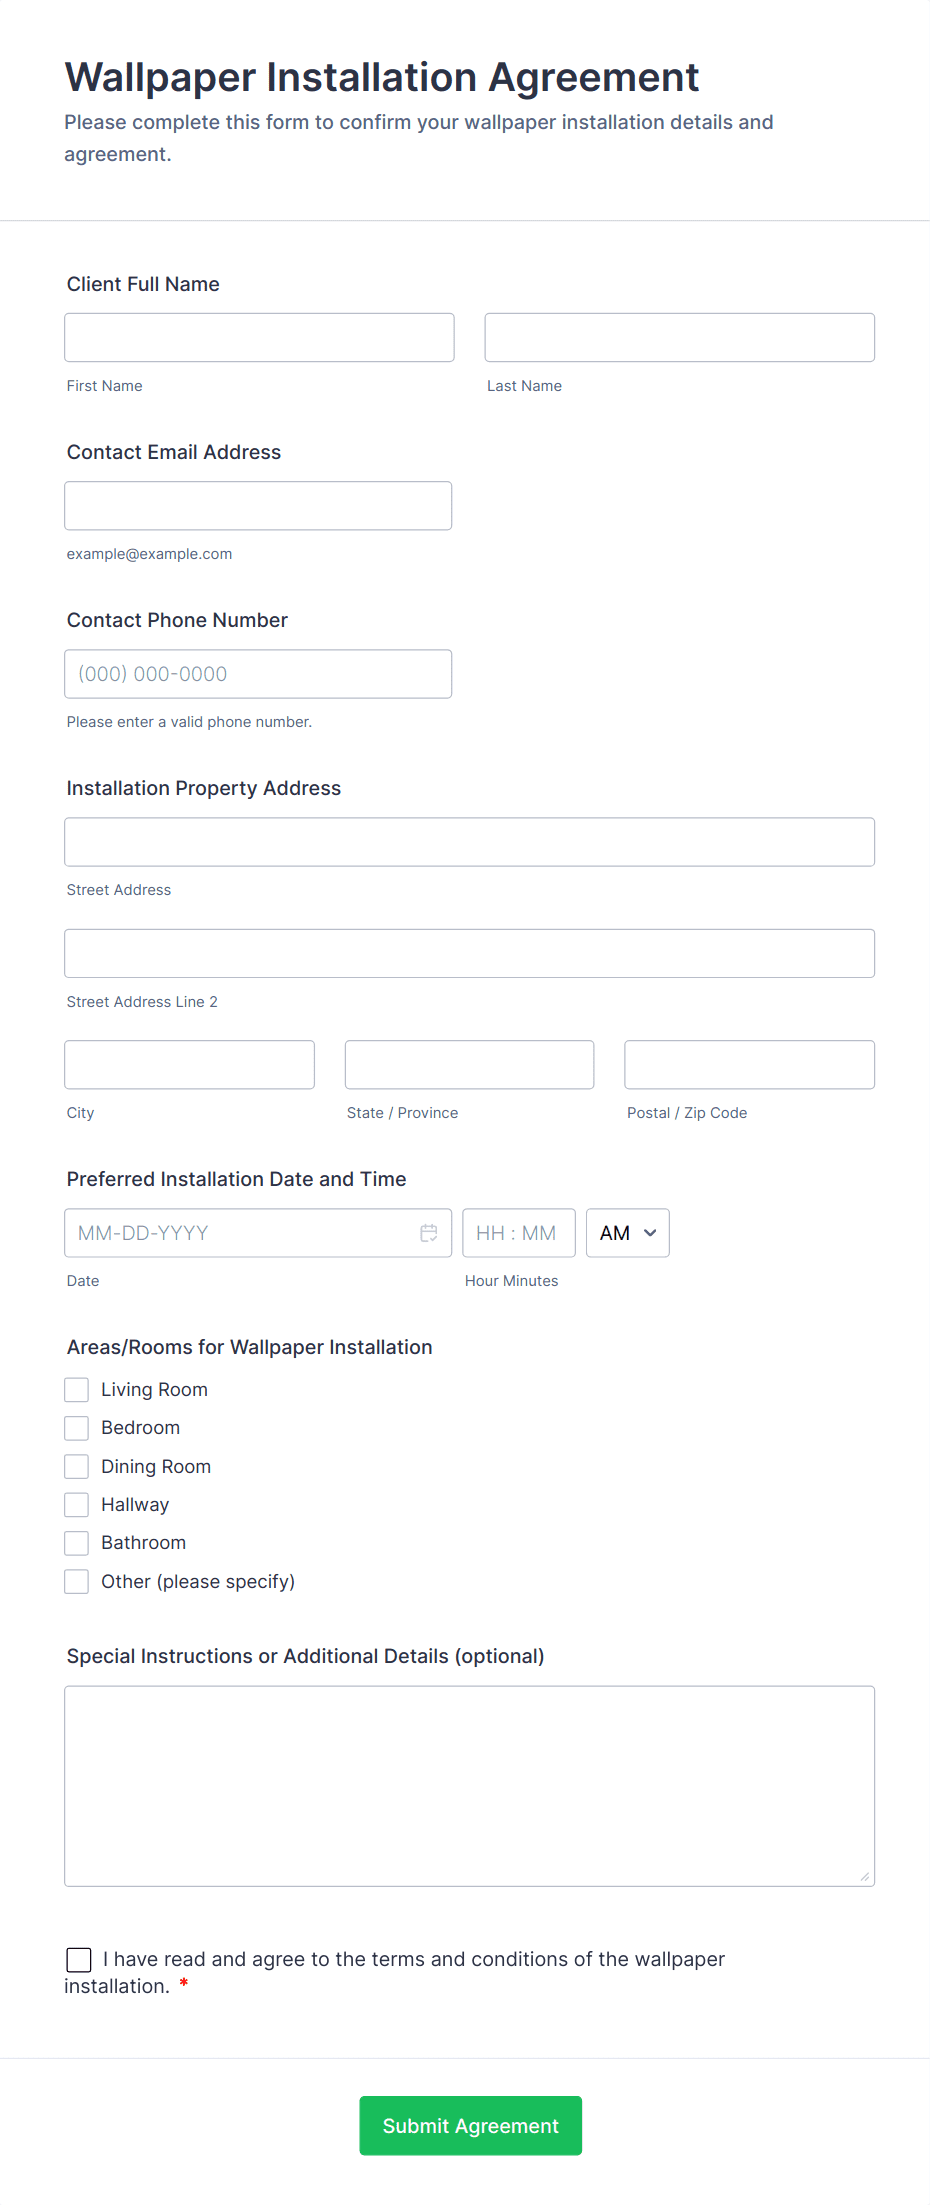Mark the Bathroom checkbox
930x2205 pixels.
click(77, 1543)
